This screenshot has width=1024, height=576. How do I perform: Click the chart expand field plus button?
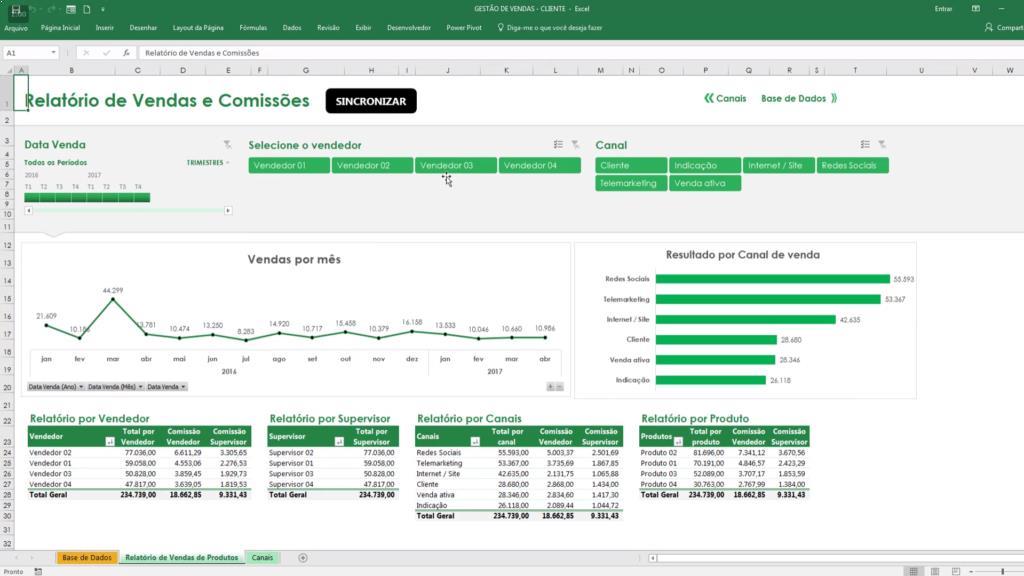pyautogui.click(x=550, y=386)
